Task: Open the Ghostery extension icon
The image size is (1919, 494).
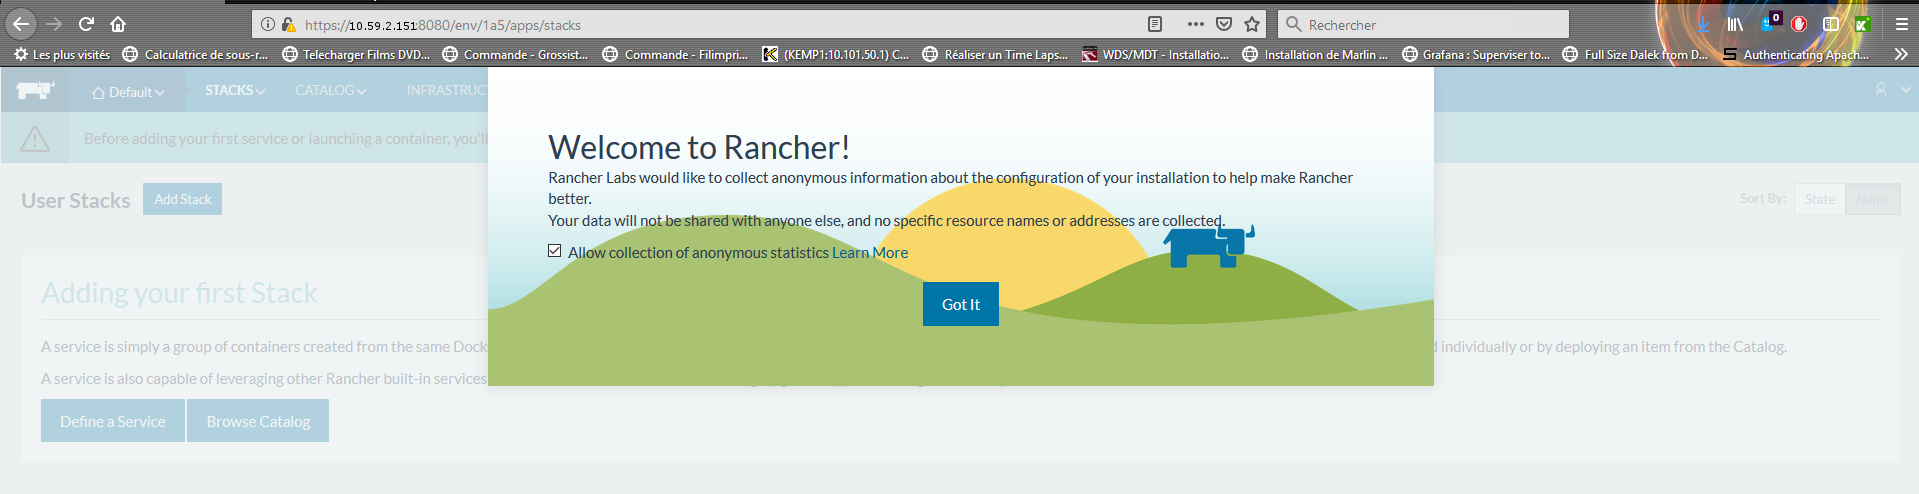Action: tap(1769, 23)
